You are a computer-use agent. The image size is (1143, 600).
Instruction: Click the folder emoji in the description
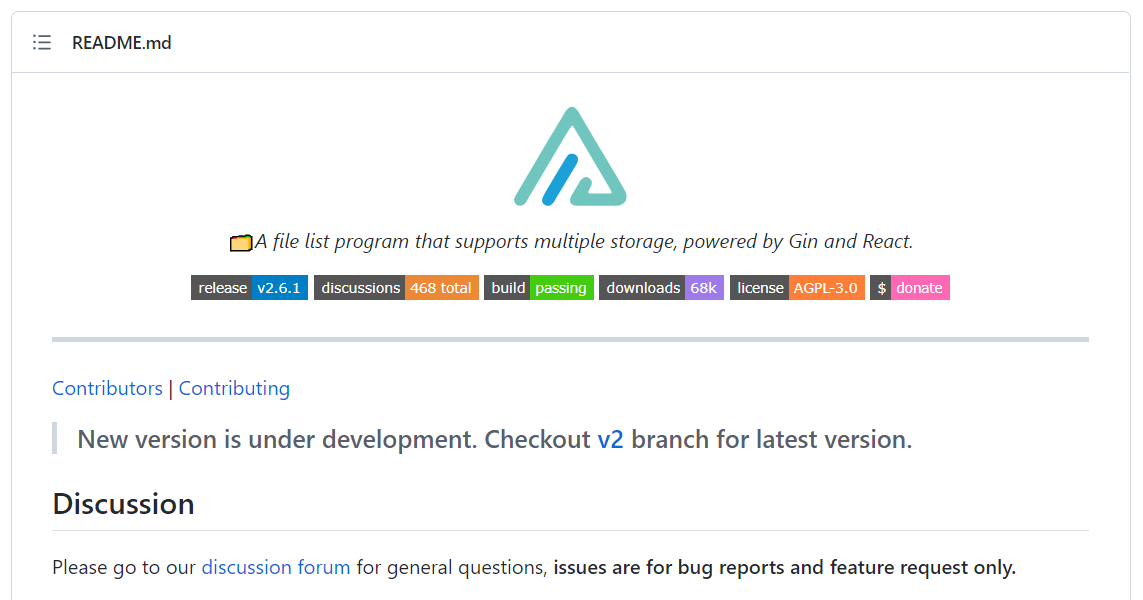click(240, 241)
